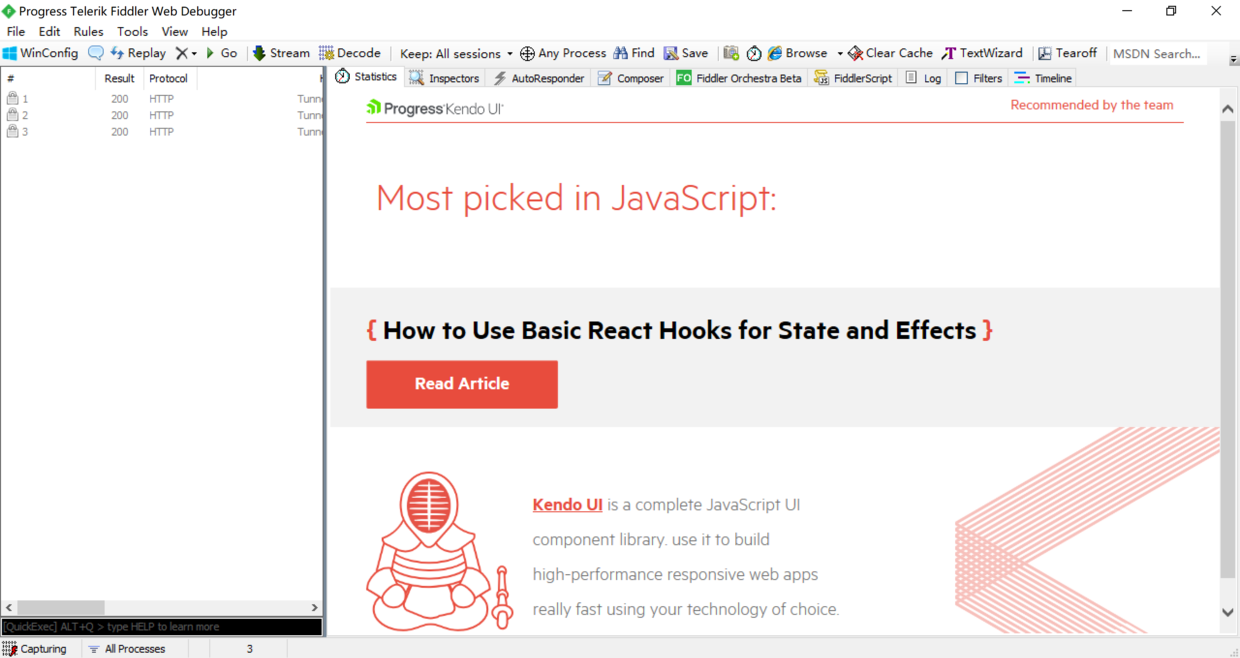This screenshot has height=658, width=1240.
Task: Open the Help menu
Action: coord(215,32)
